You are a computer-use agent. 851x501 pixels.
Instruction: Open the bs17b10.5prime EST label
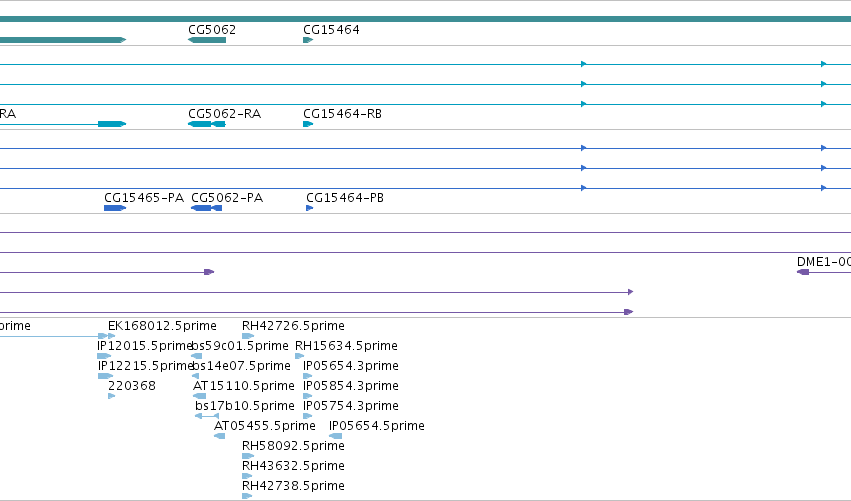click(x=245, y=407)
